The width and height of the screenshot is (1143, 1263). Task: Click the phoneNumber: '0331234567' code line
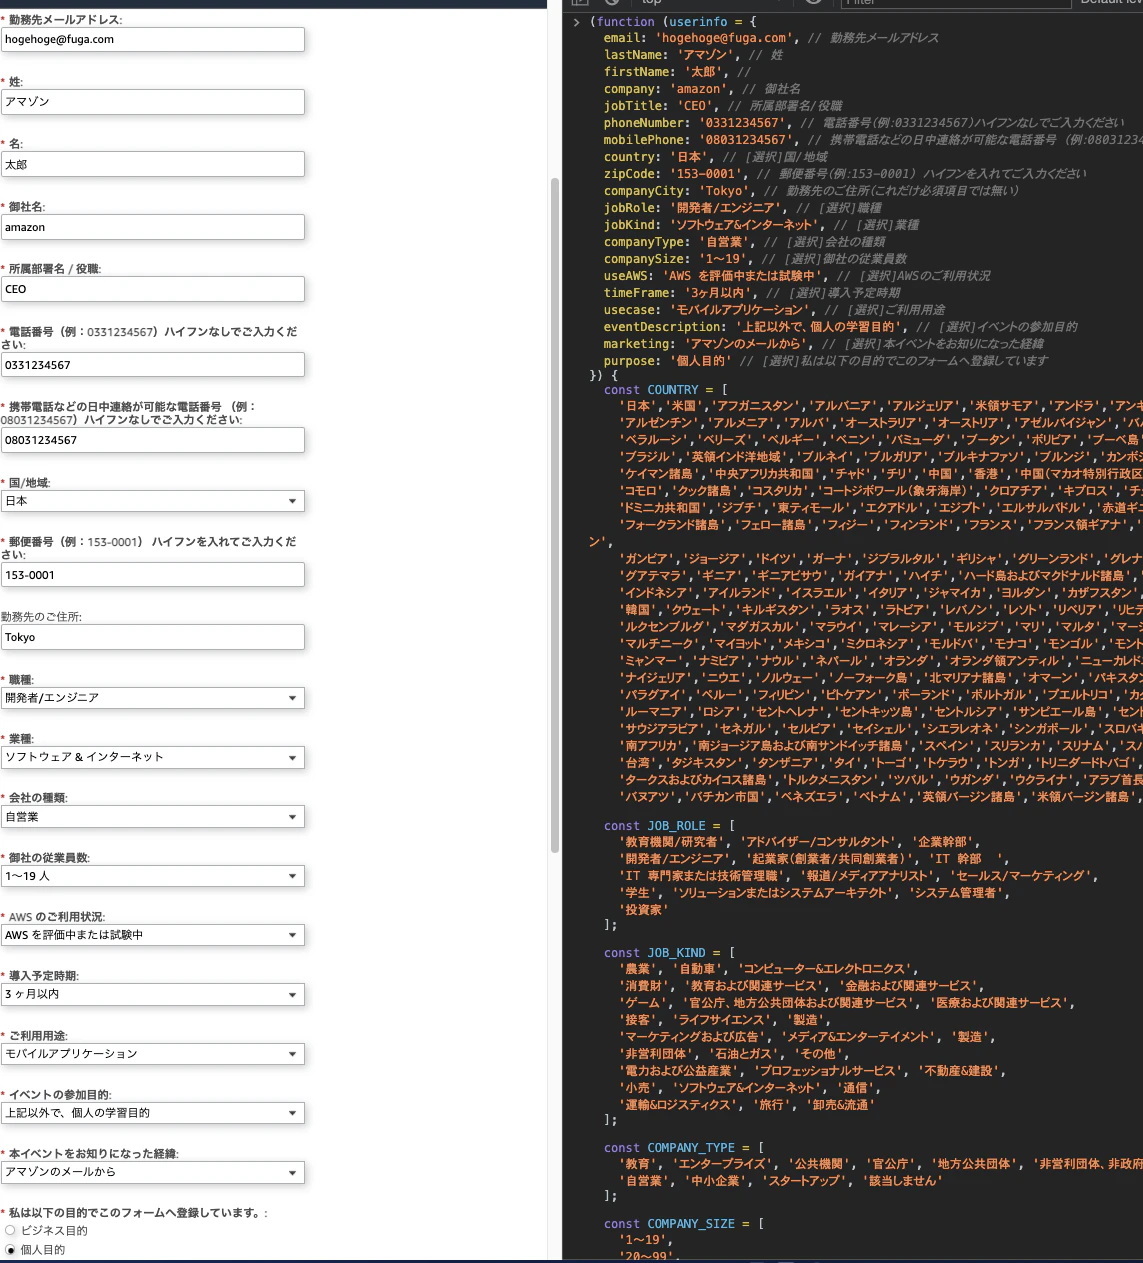tap(864, 123)
